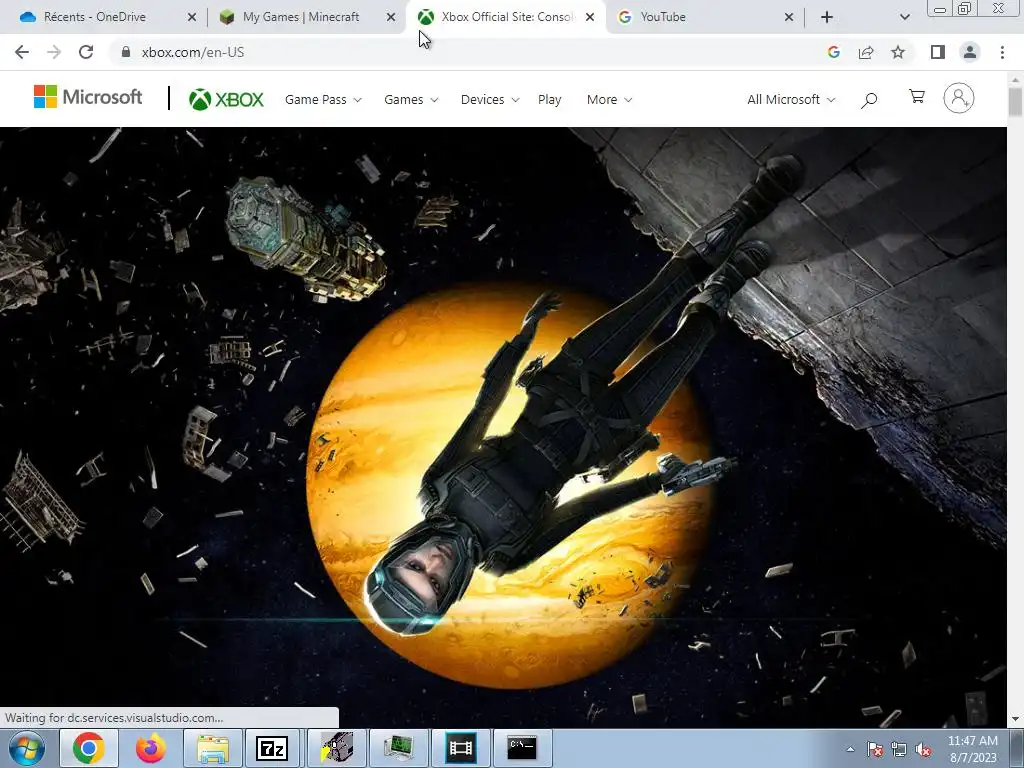
Task: Click the Google icon in address bar
Action: point(833,52)
